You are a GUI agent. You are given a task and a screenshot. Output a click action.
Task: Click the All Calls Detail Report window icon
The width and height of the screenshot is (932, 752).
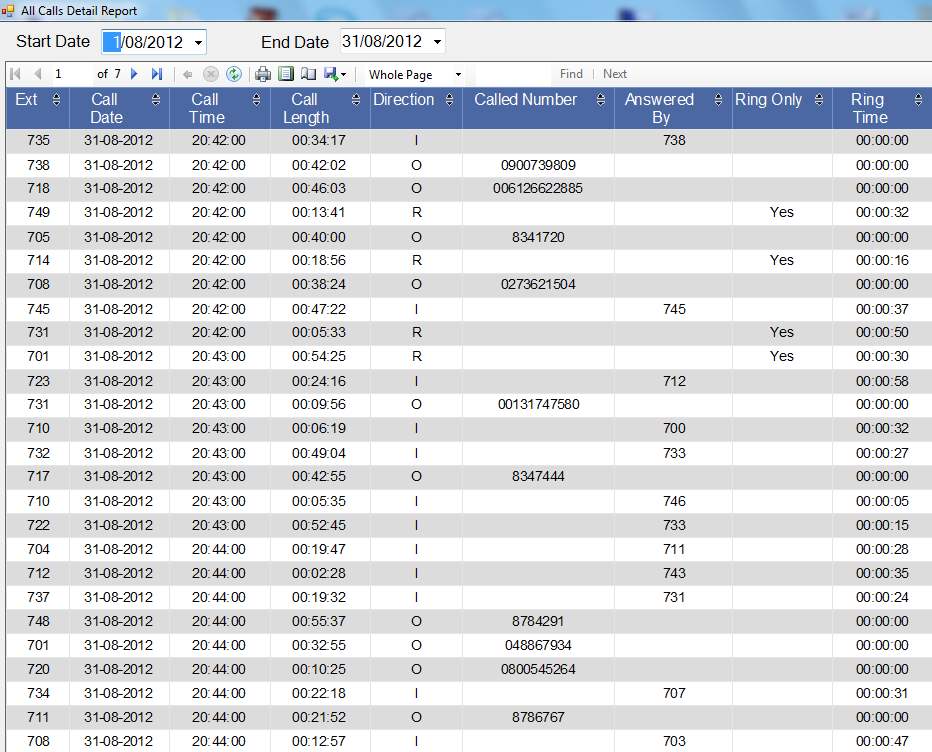pos(8,10)
